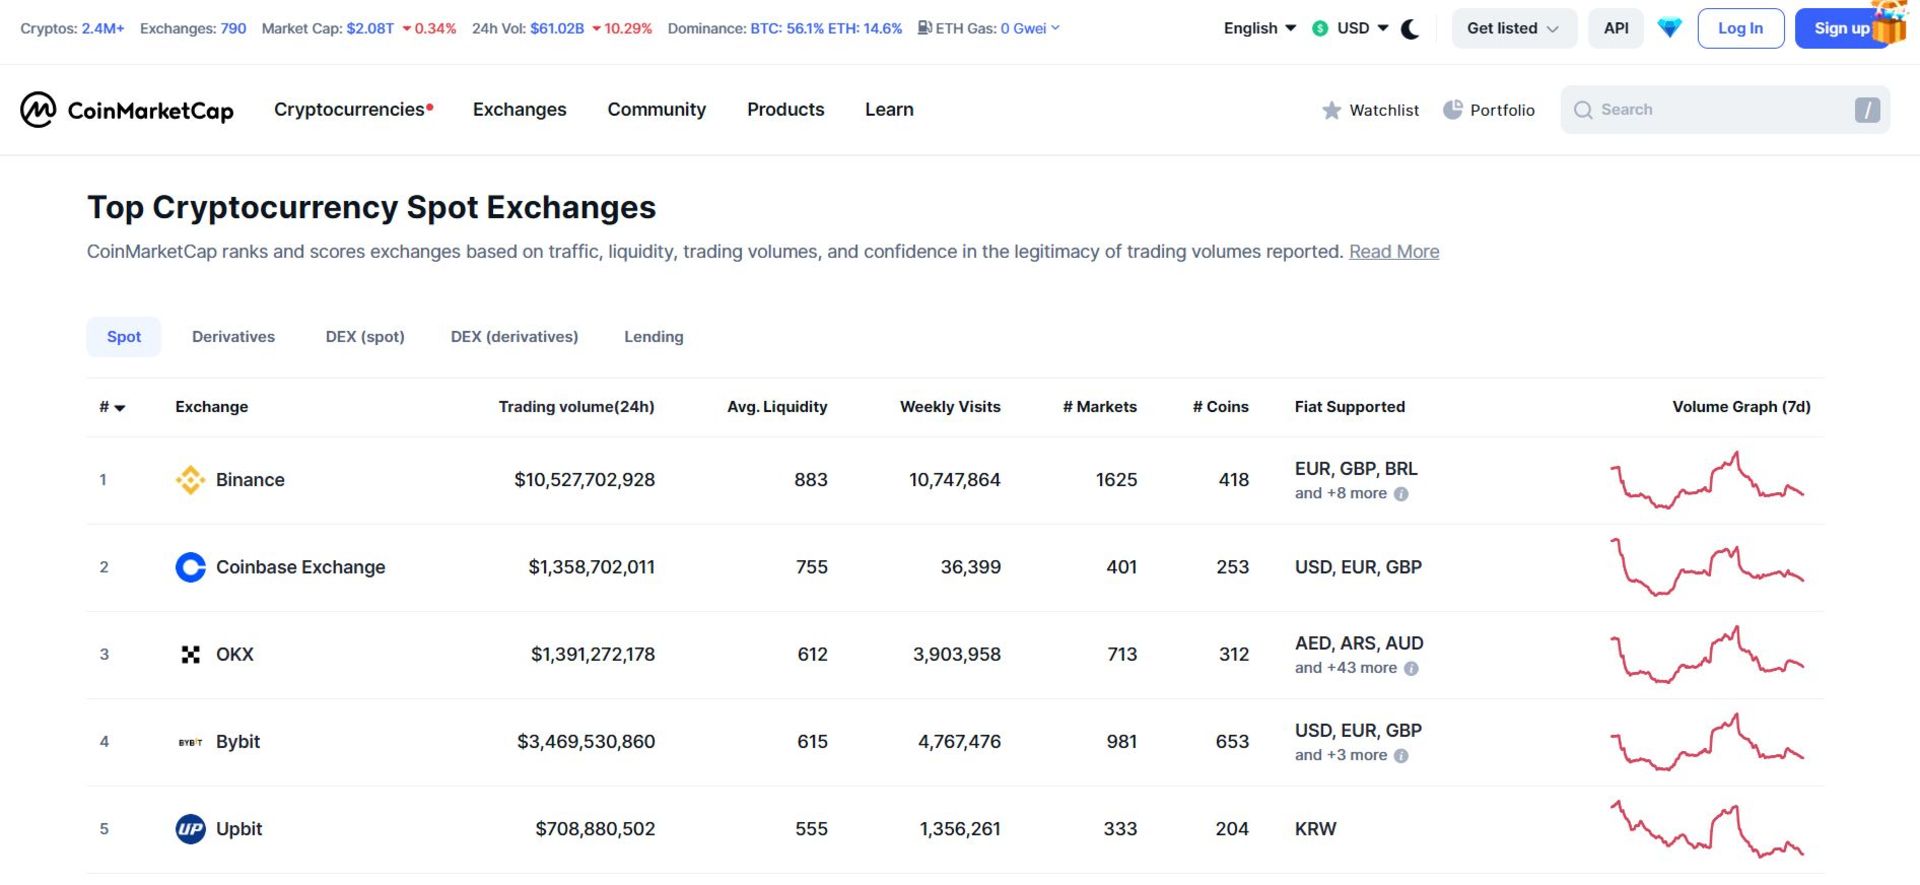Open the USD currency selector
This screenshot has height=885, width=1920.
pos(1351,28)
